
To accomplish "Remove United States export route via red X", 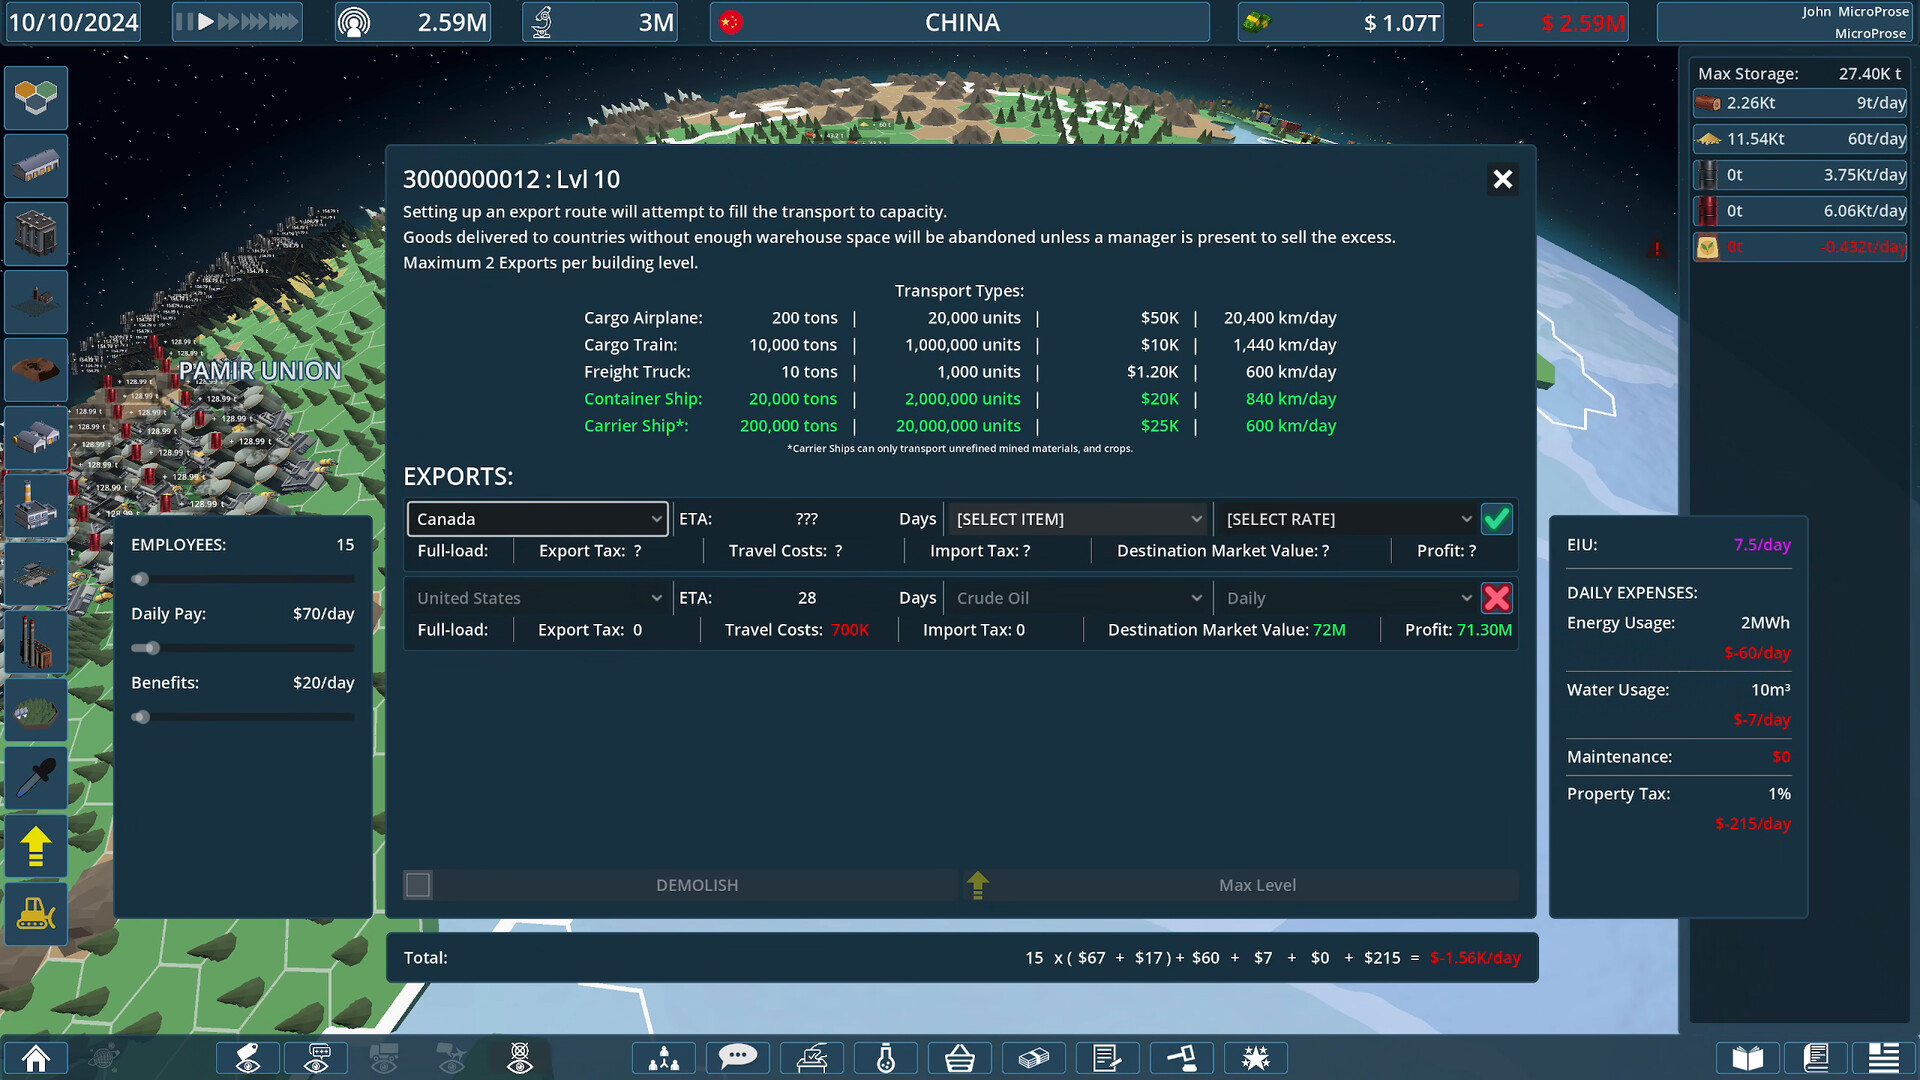I will click(x=1496, y=597).
